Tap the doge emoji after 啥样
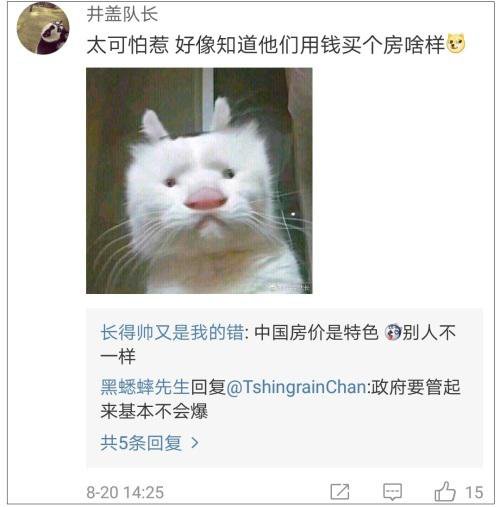This screenshot has height=507, width=500. pyautogui.click(x=456, y=44)
